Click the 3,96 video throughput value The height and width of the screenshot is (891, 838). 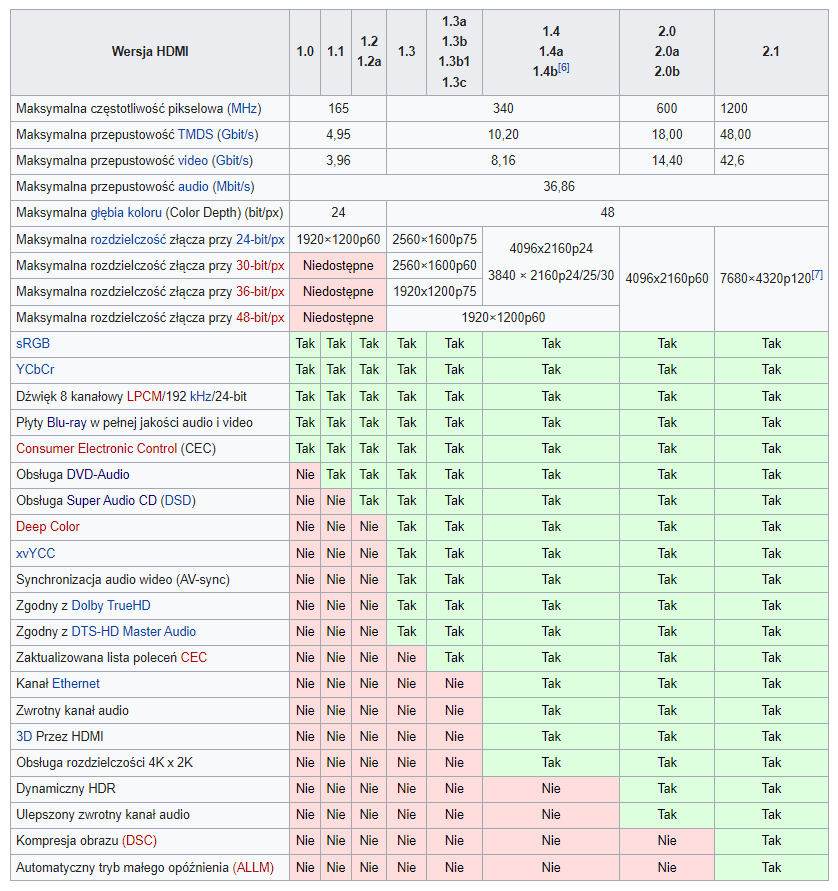click(338, 161)
